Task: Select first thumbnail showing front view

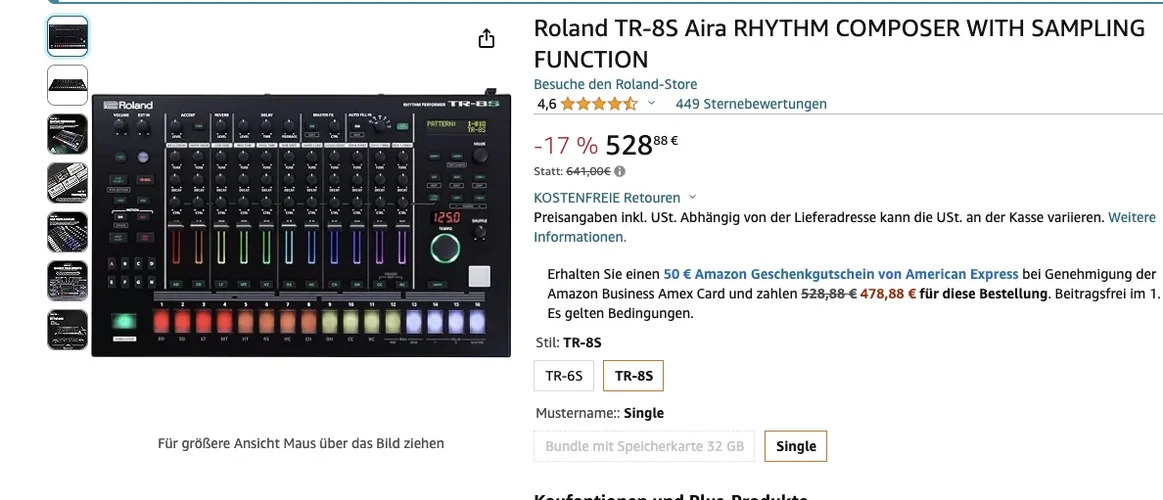Action: coord(67,36)
